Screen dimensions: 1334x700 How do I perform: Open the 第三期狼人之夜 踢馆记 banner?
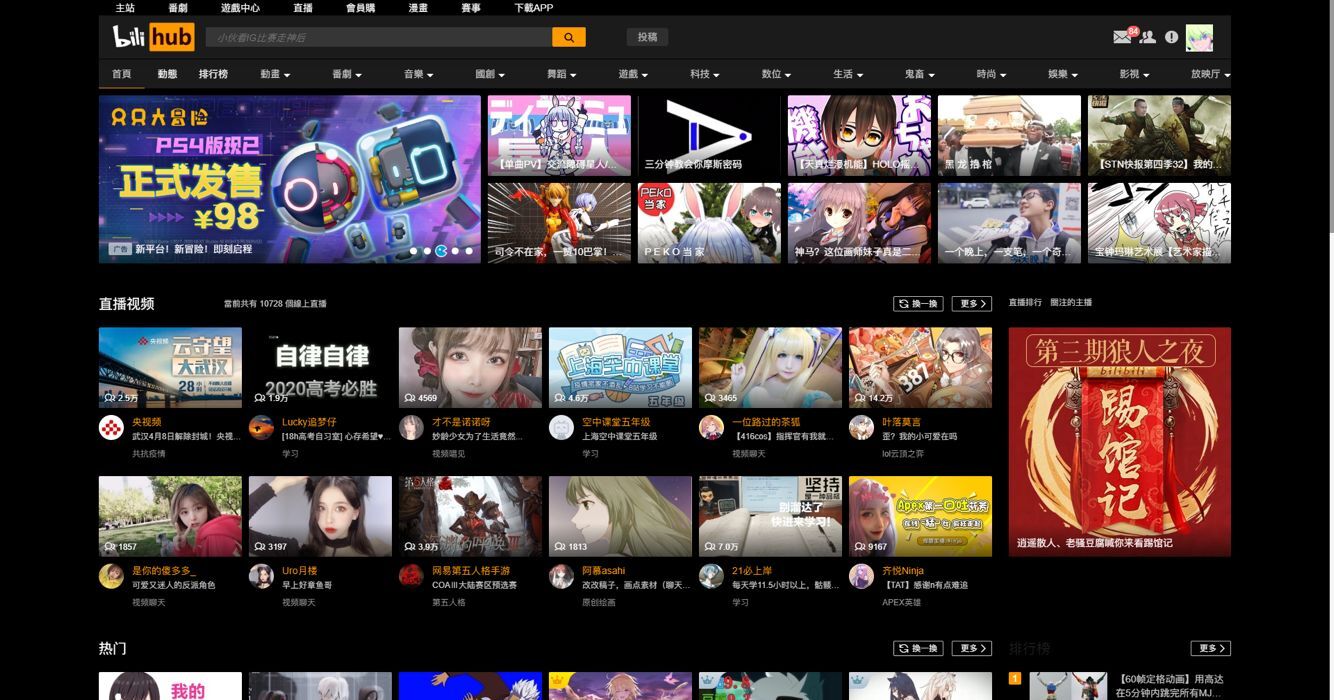1120,441
